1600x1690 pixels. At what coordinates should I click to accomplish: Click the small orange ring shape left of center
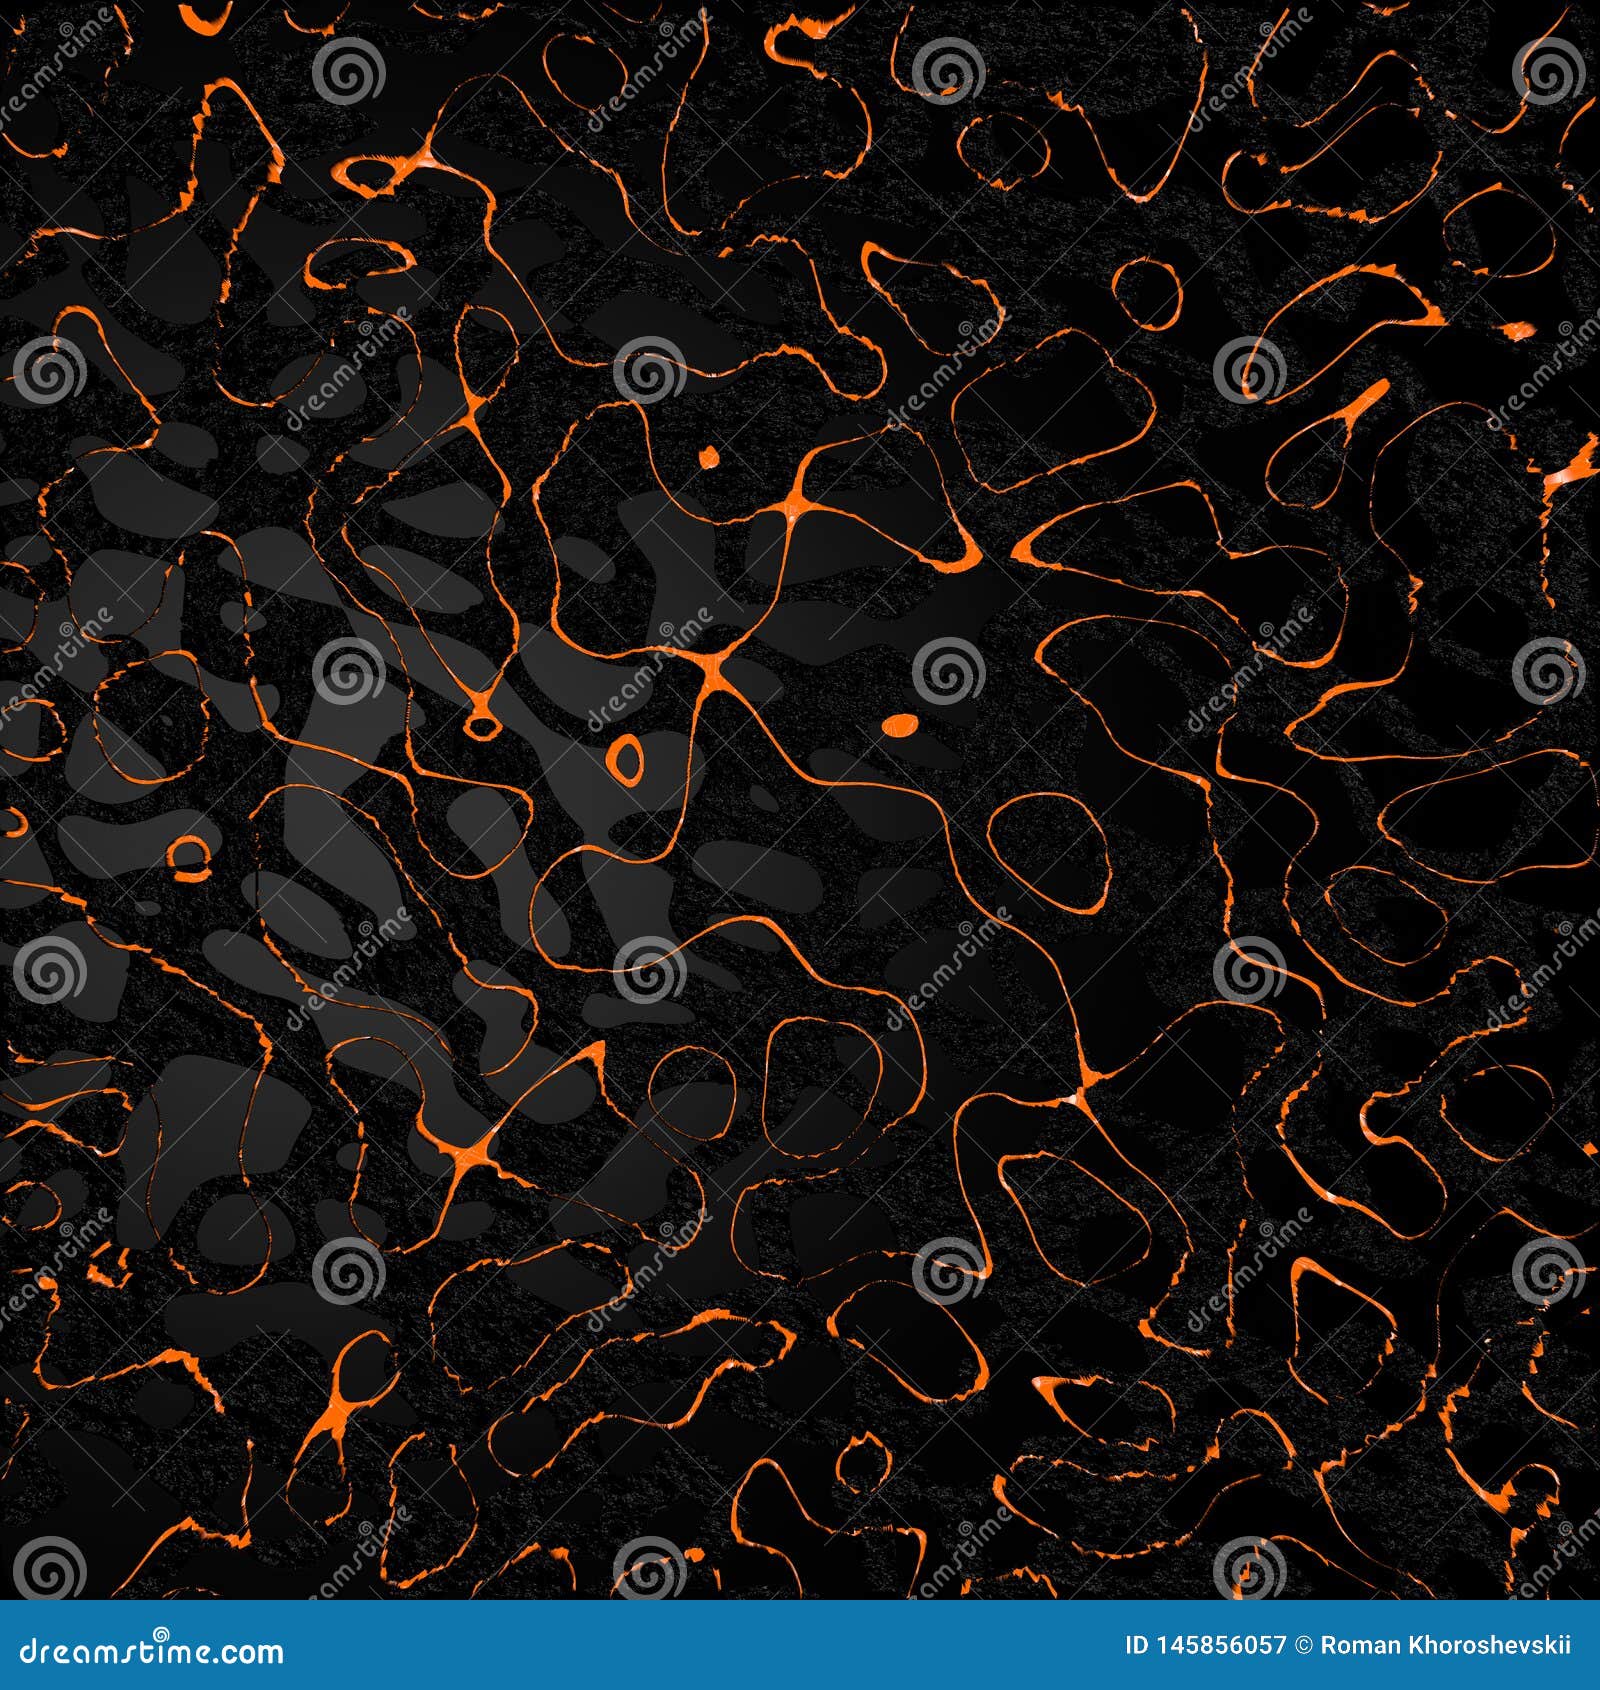tap(627, 760)
